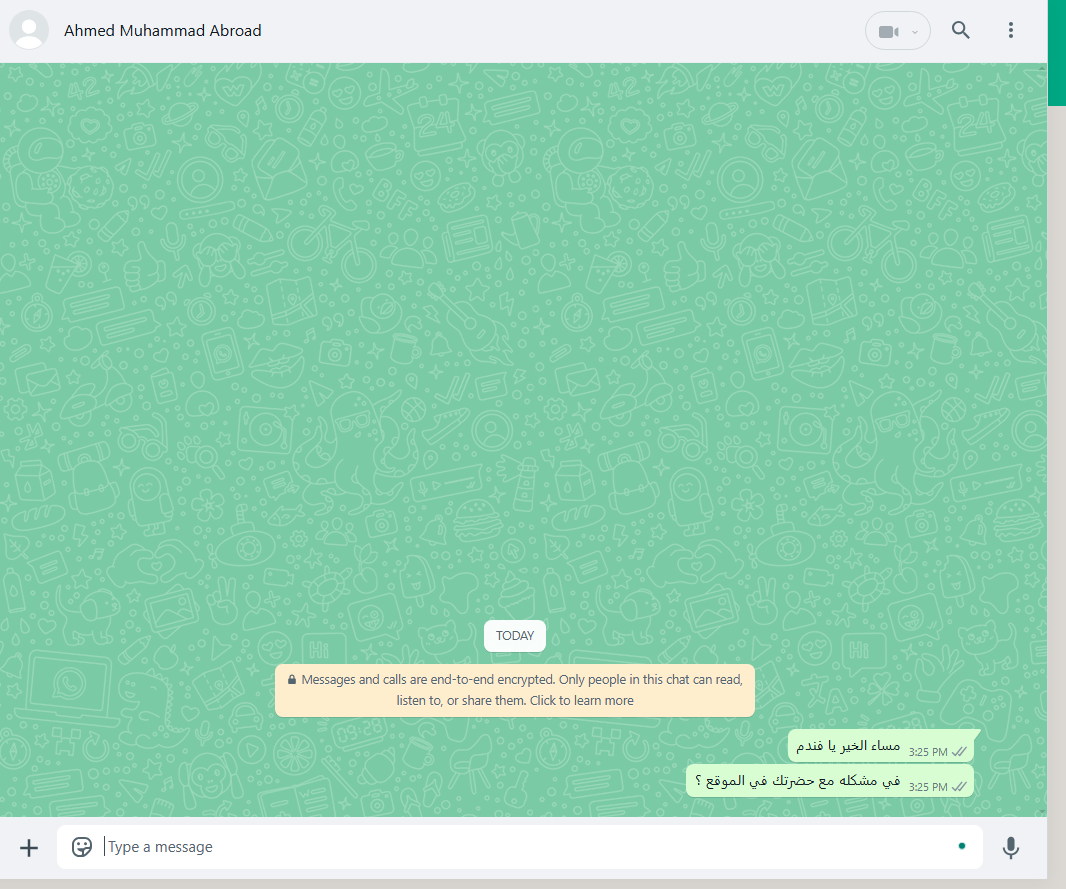The image size is (1066, 889).
Task: Open the emoji and sticker picker
Action: click(82, 847)
